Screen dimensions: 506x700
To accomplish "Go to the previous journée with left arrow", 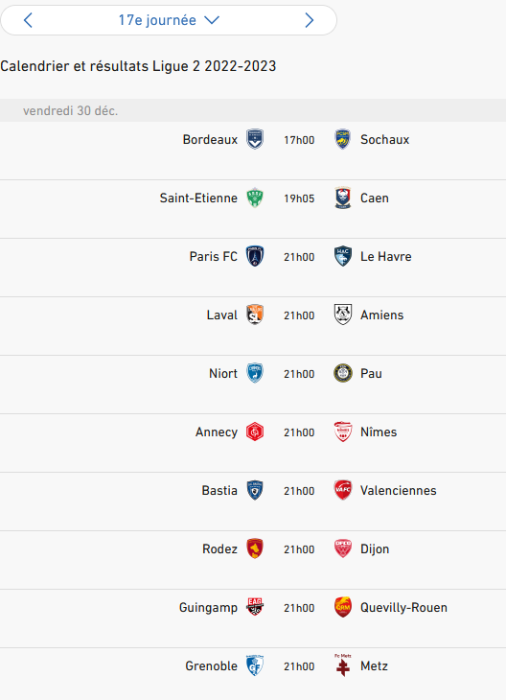I will pos(28,20).
